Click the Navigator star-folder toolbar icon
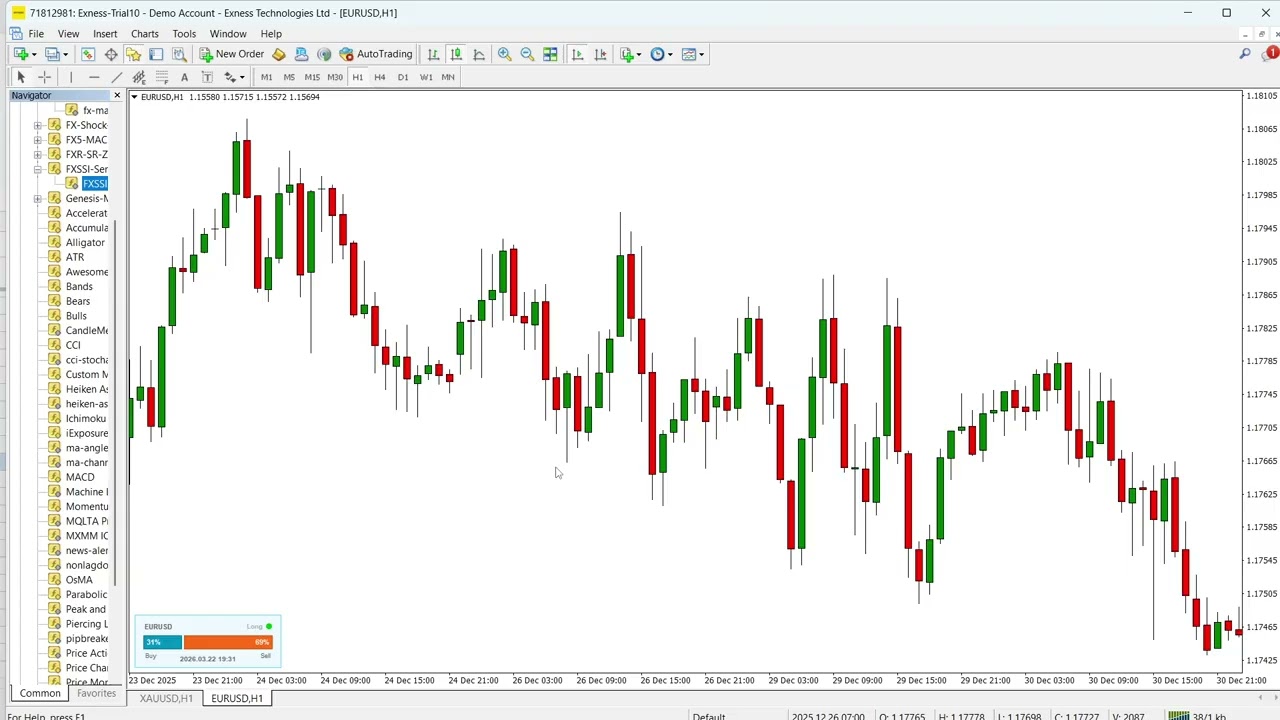The image size is (1280, 720). tap(133, 54)
